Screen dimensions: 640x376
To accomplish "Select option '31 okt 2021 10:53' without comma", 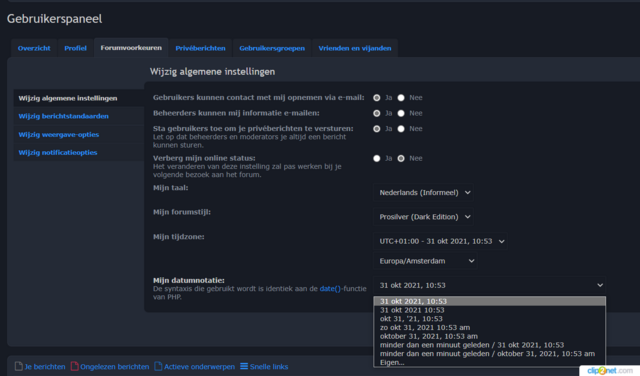I will coord(489,310).
